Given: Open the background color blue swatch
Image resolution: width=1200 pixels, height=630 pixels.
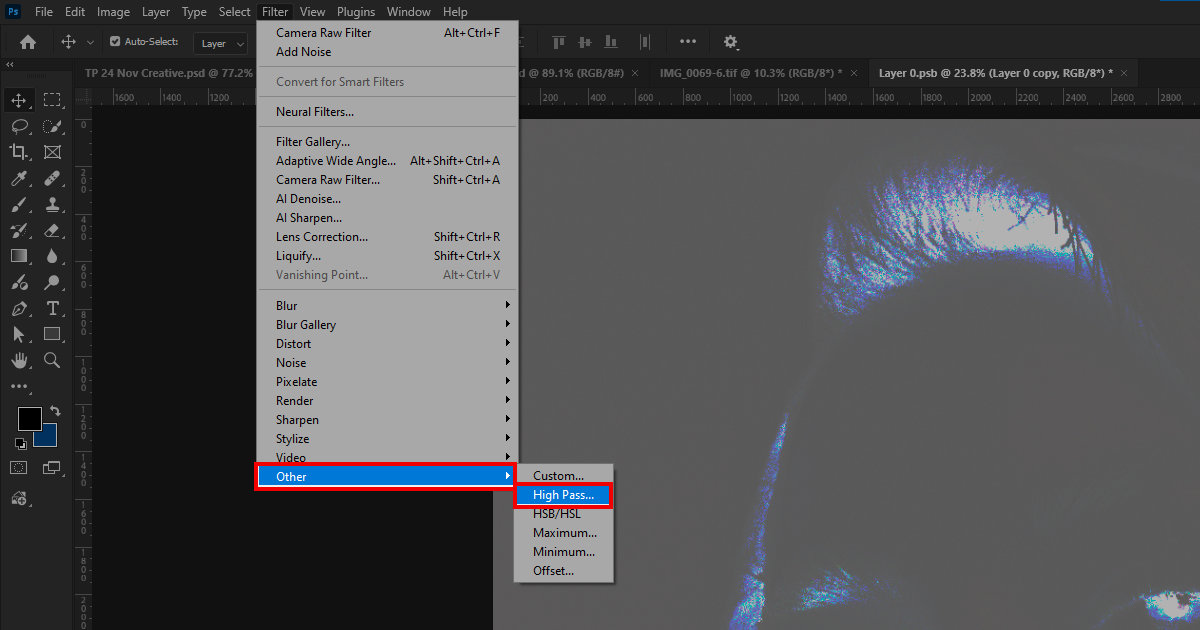Looking at the screenshot, I should 48,437.
